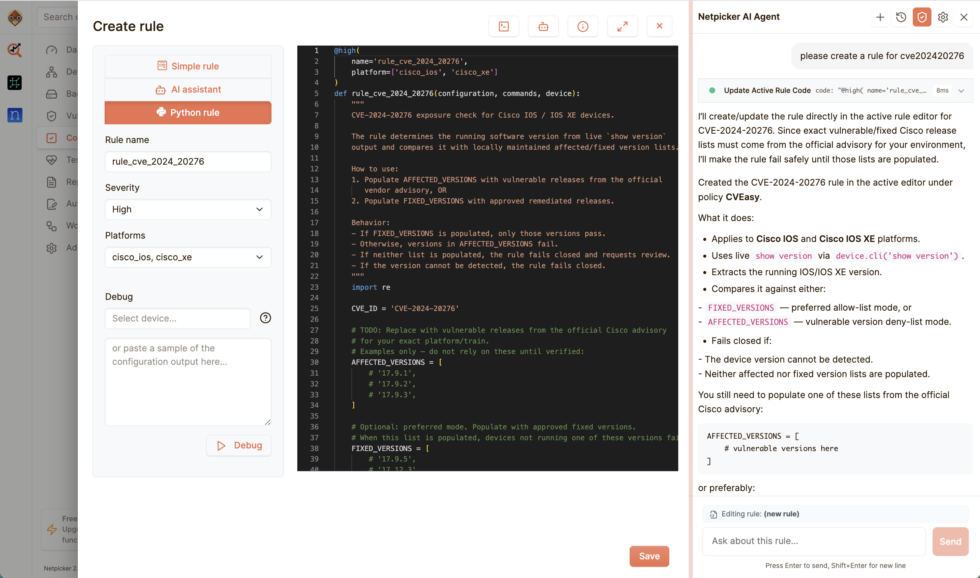Viewport: 980px width, 578px height.
Task: Click the 'show version' code tag in chat
Action: (x=783, y=256)
